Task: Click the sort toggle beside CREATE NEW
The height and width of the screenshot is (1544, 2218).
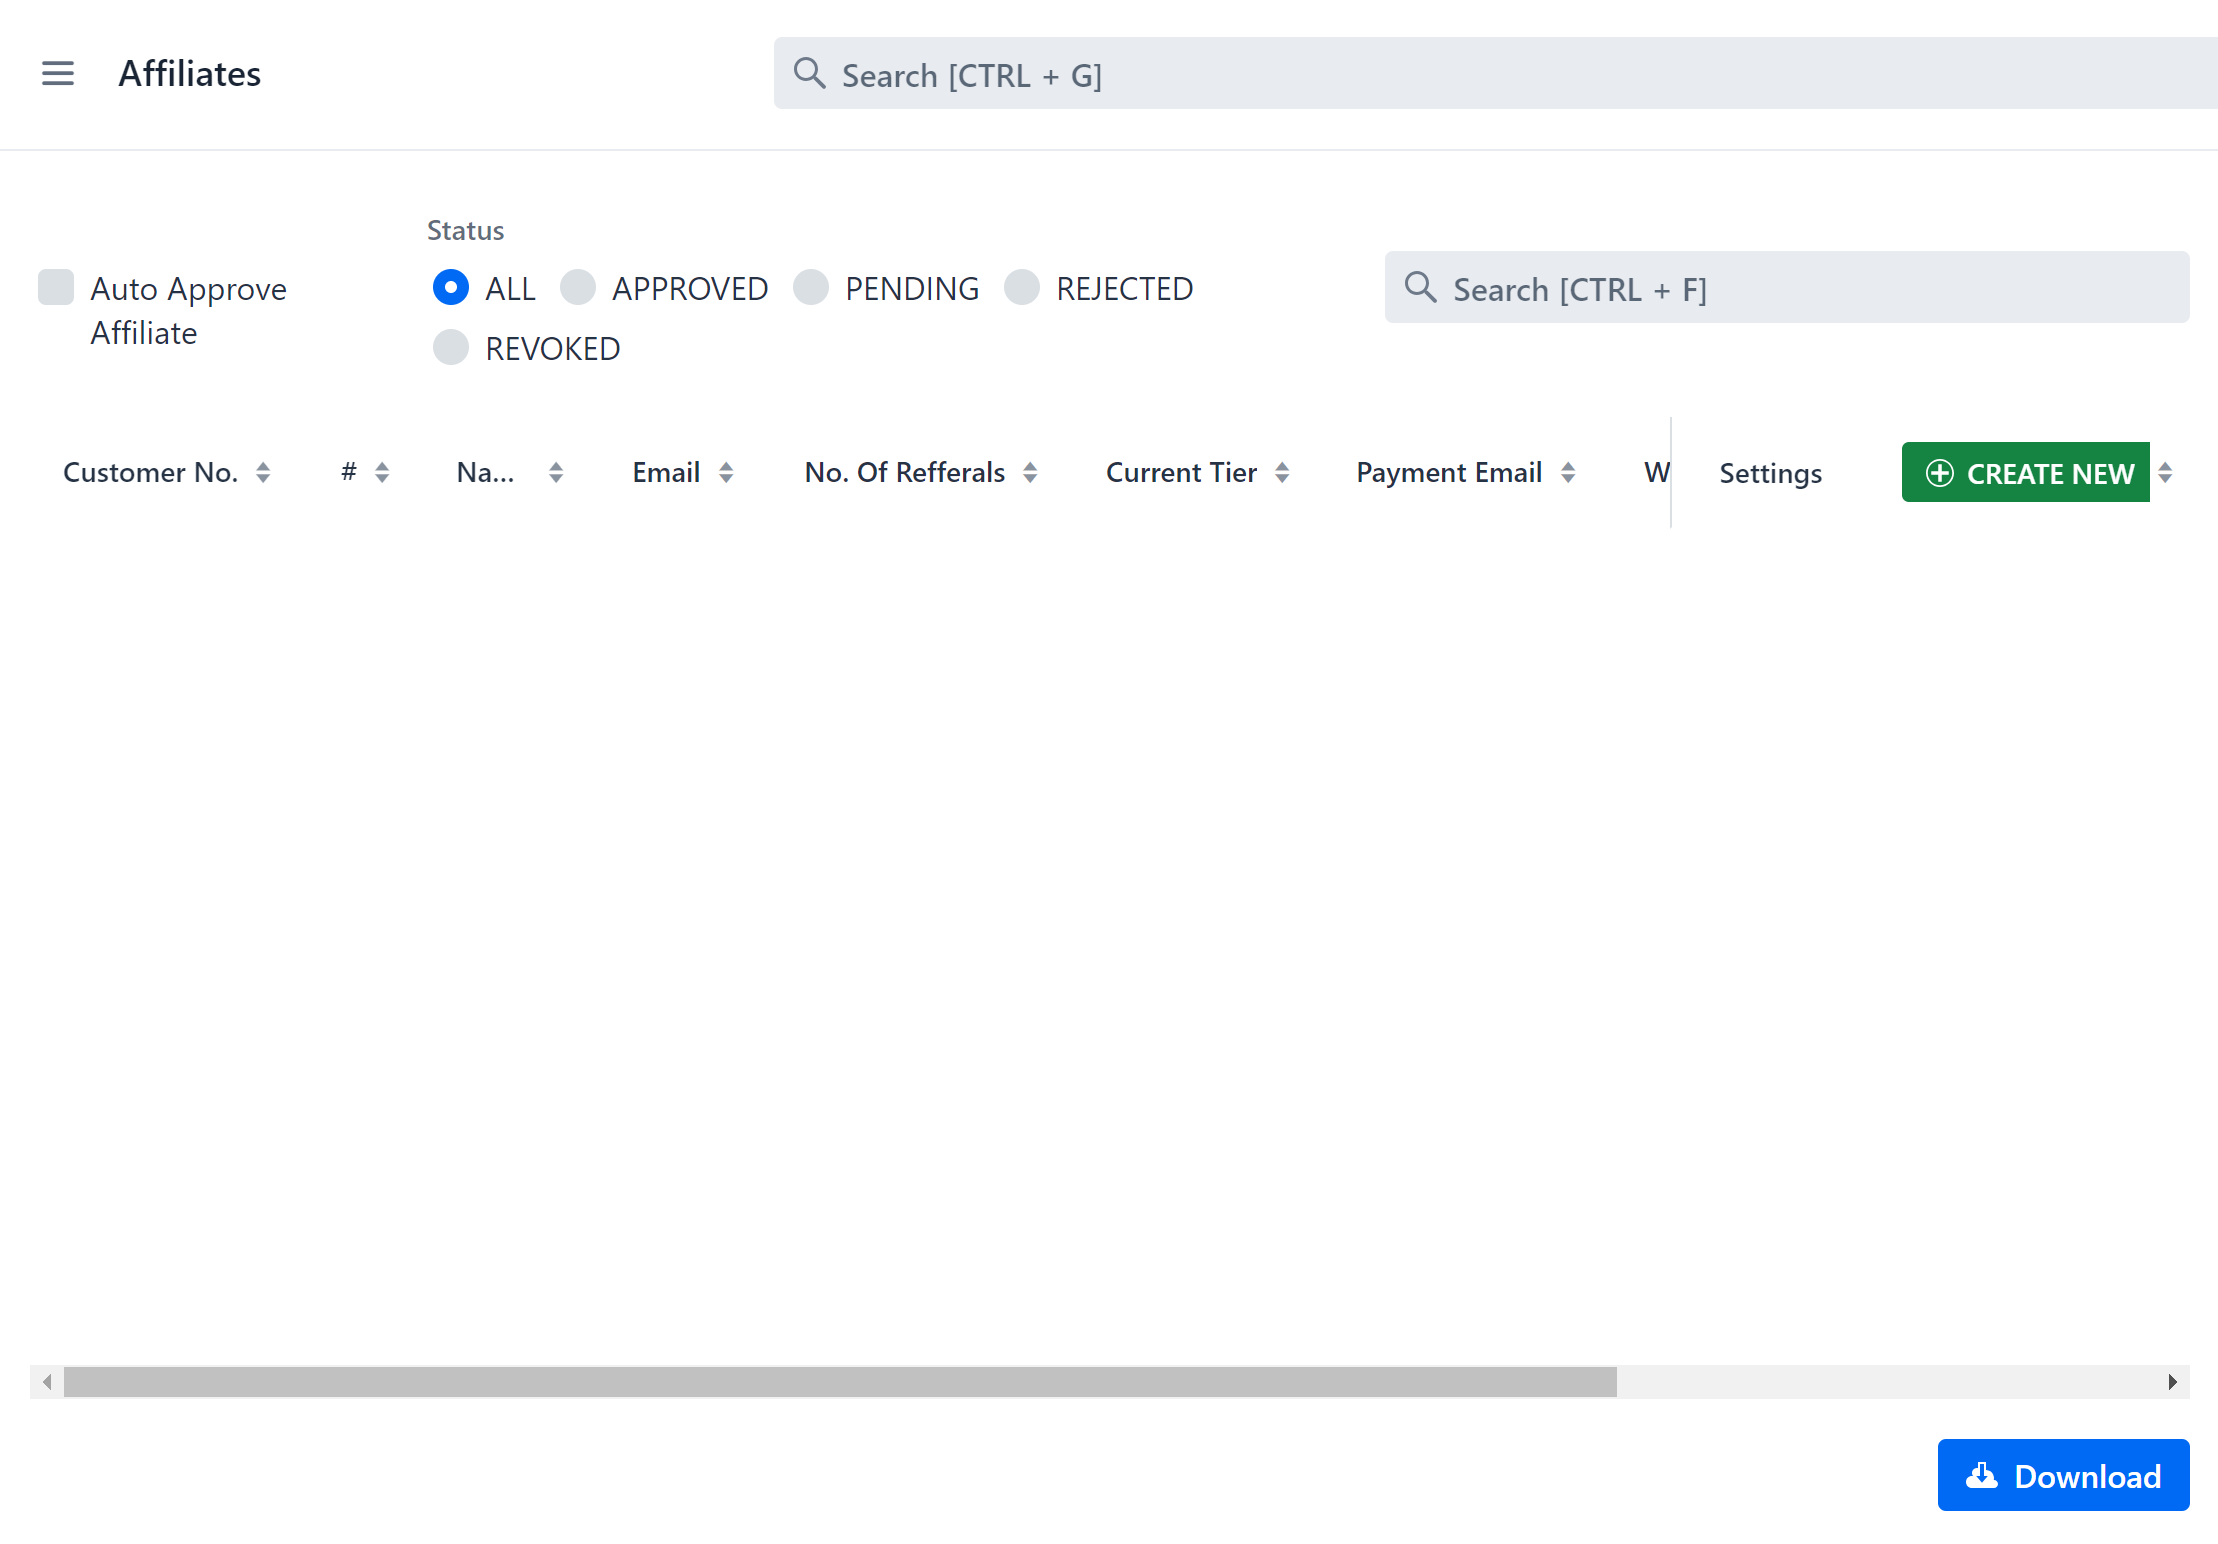Action: tap(2166, 471)
